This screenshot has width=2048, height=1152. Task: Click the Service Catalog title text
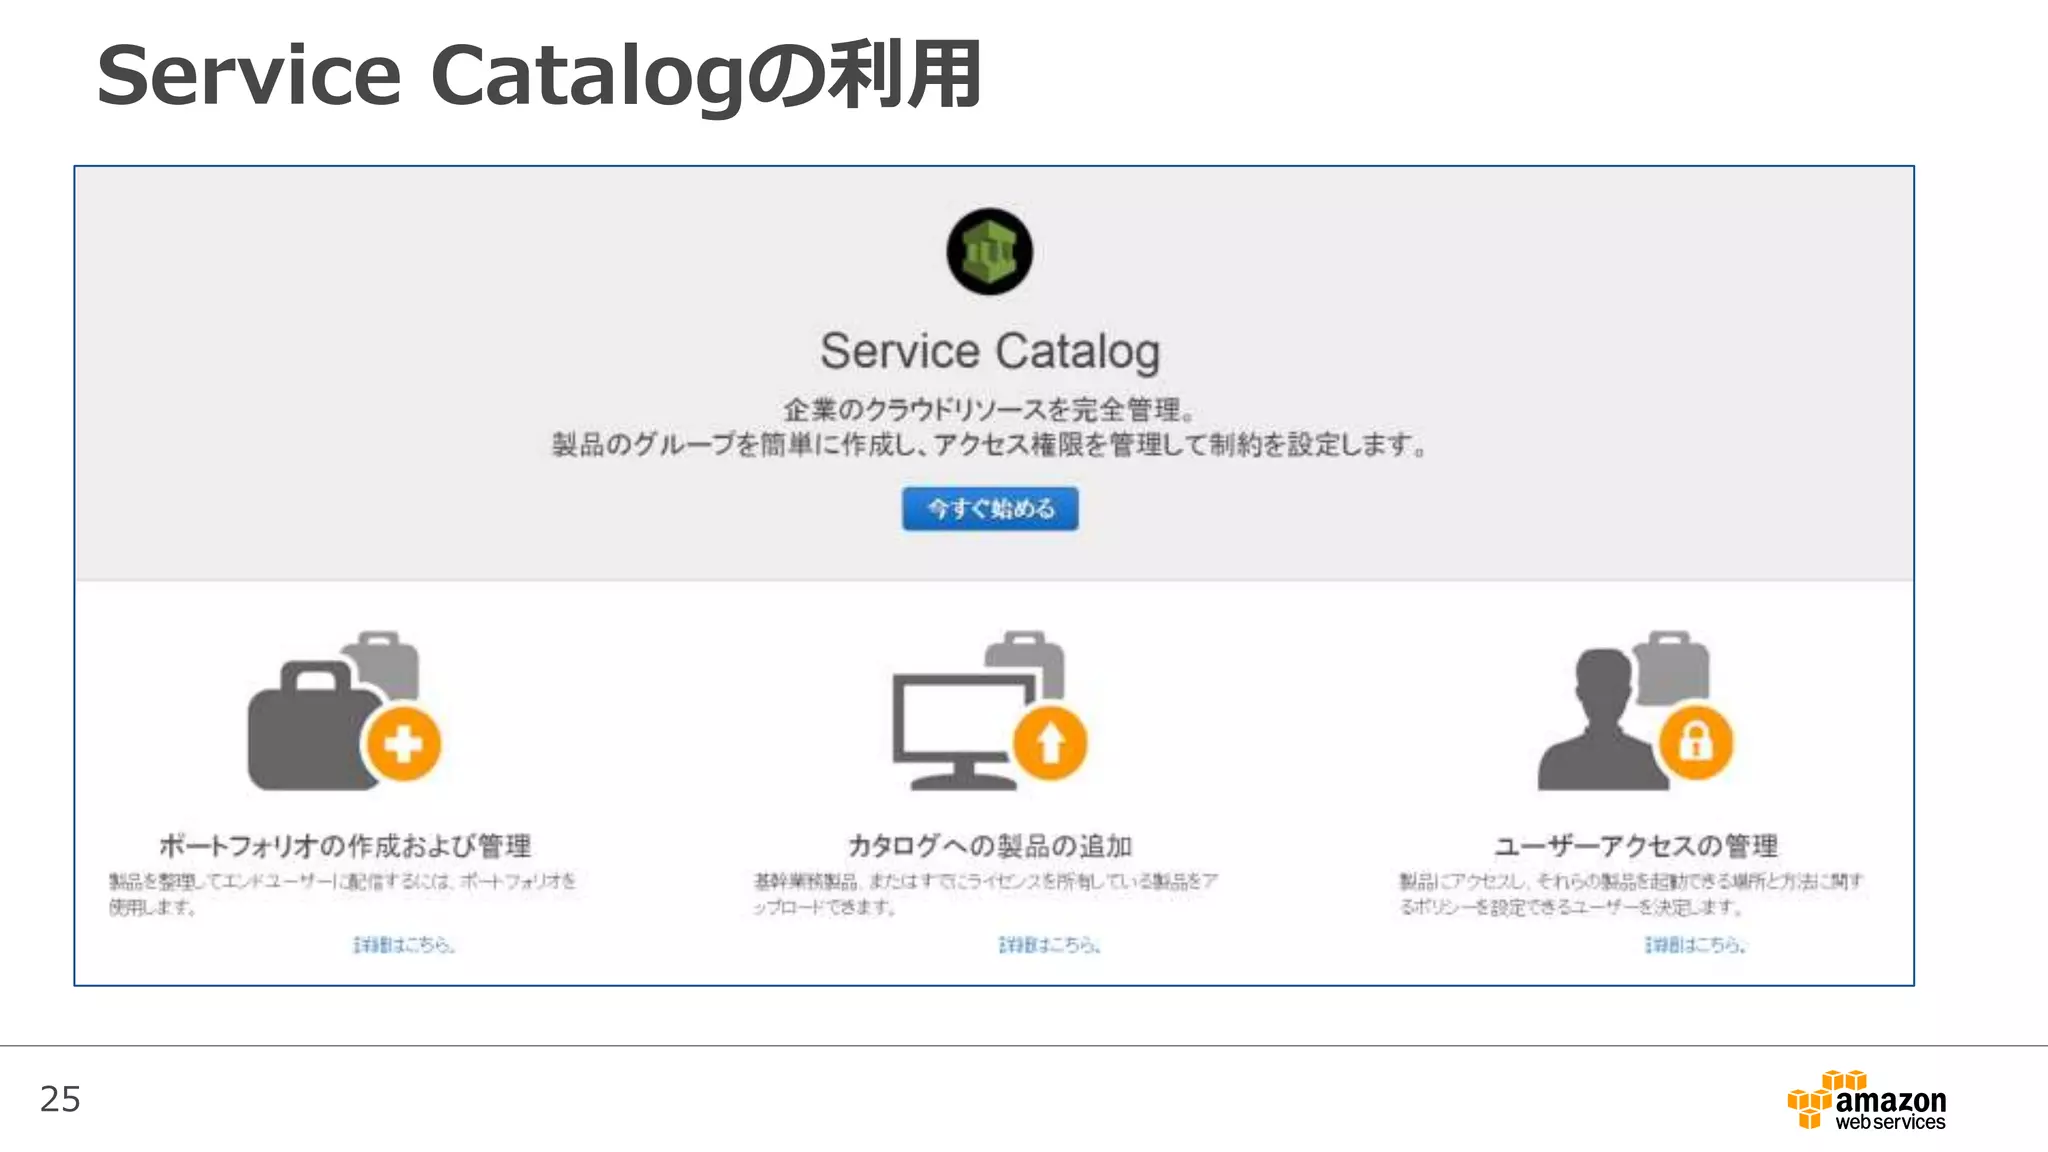click(x=990, y=351)
